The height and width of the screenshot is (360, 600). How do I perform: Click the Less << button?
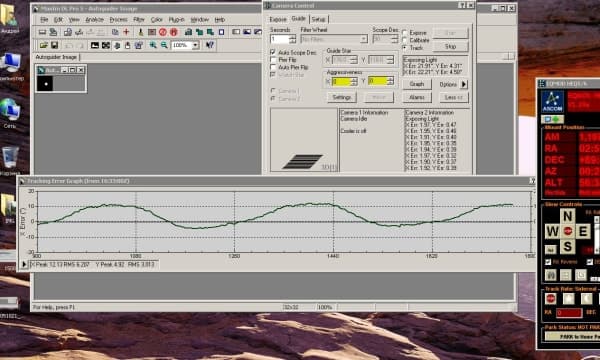(x=454, y=97)
